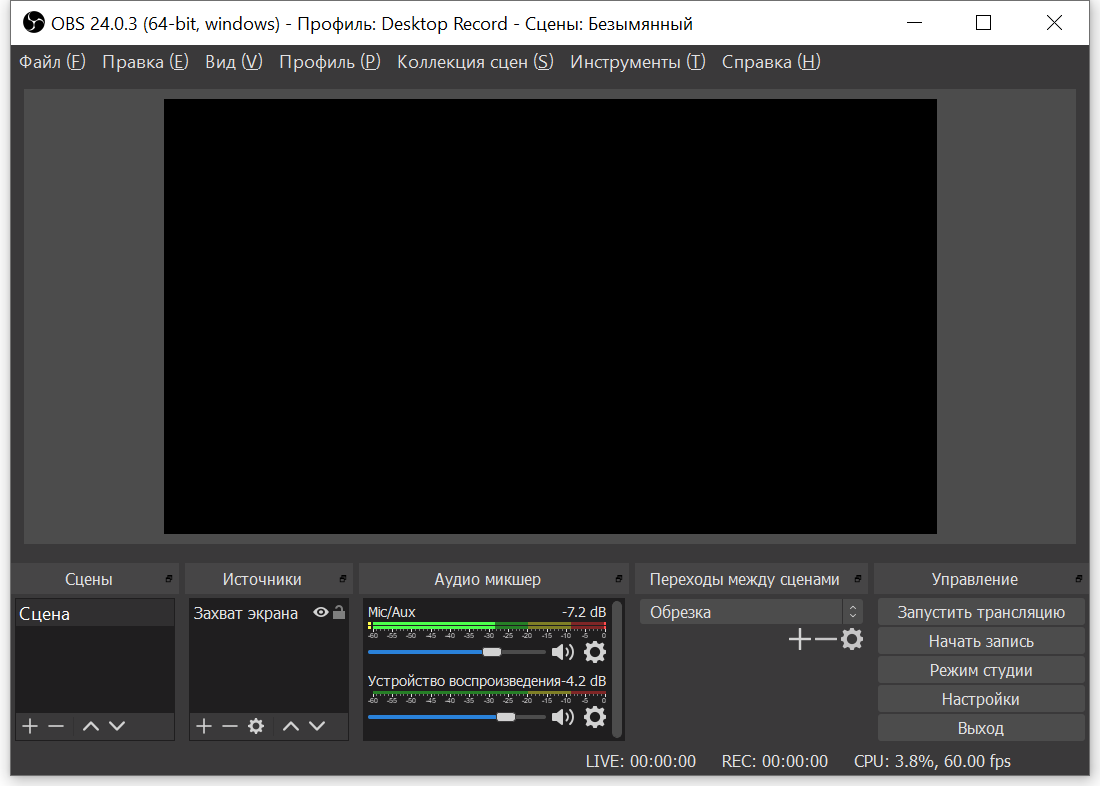The image size is (1100, 786).
Task: Move scene up in Сцены panel
Action: click(90, 726)
